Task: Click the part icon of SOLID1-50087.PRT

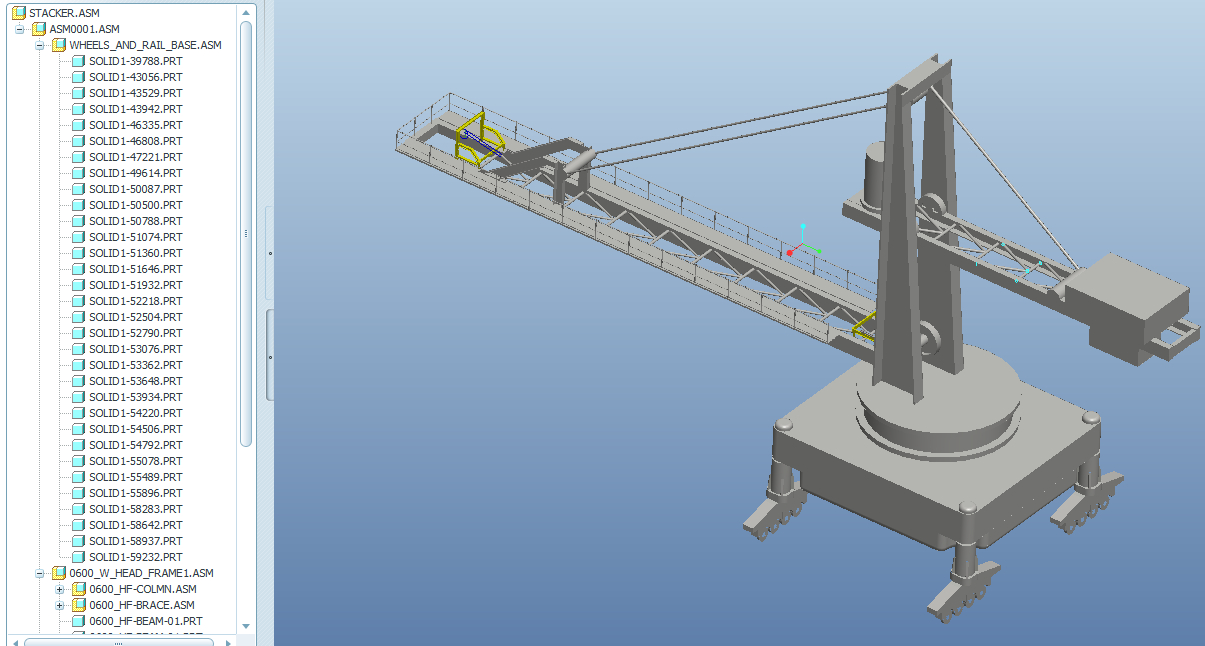Action: 78,189
